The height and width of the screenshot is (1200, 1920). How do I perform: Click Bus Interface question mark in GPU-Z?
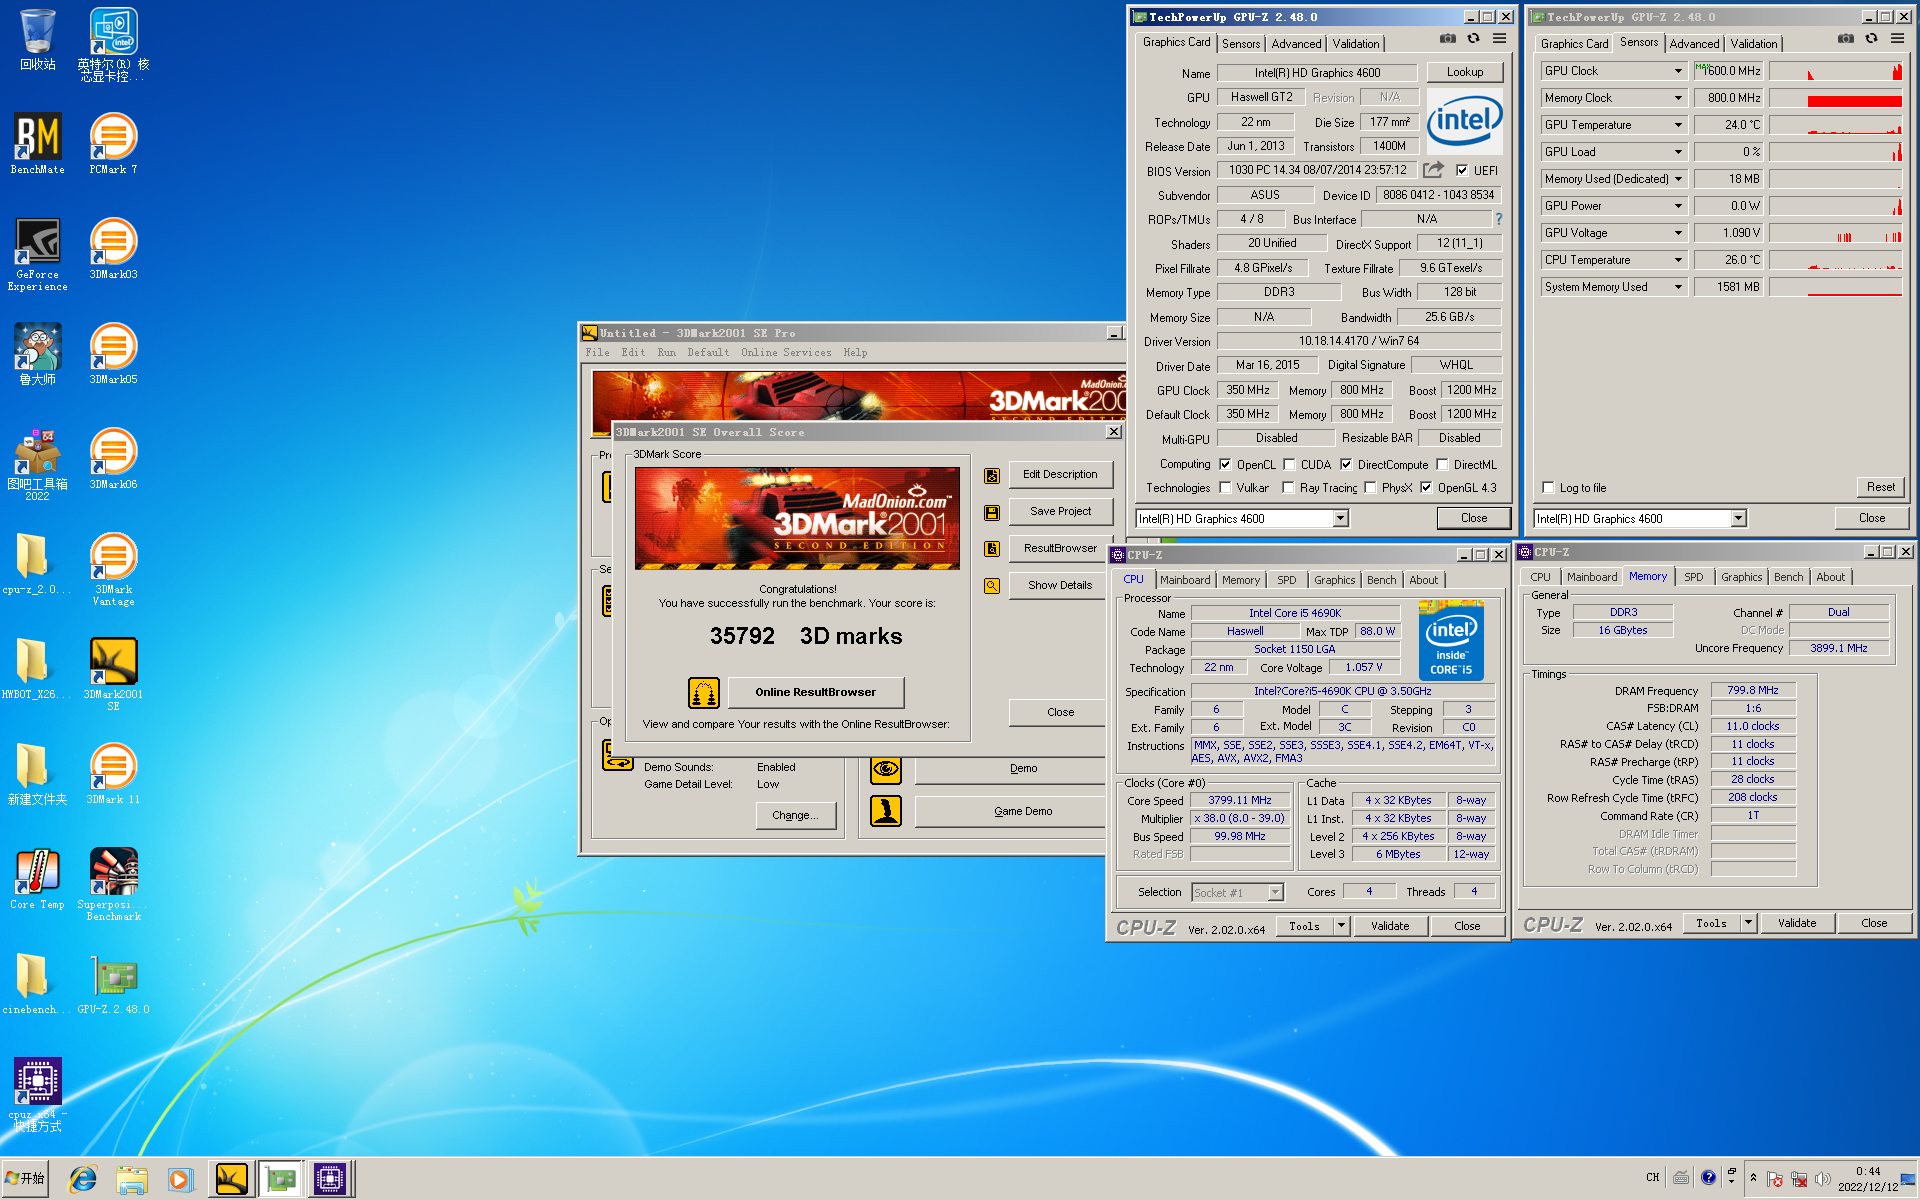pos(1498,219)
